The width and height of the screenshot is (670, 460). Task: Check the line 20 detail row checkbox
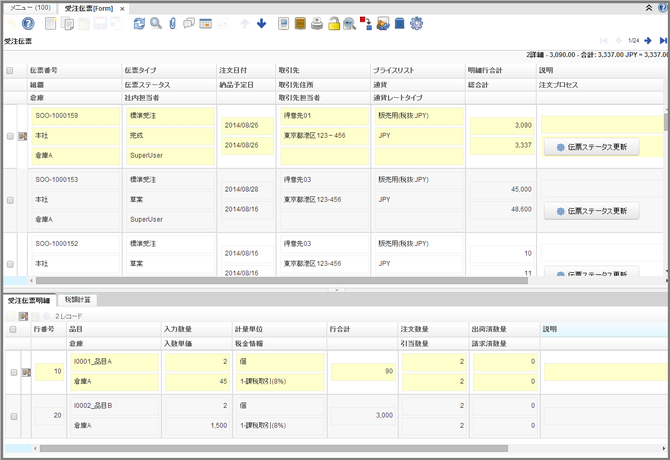pyautogui.click(x=14, y=416)
